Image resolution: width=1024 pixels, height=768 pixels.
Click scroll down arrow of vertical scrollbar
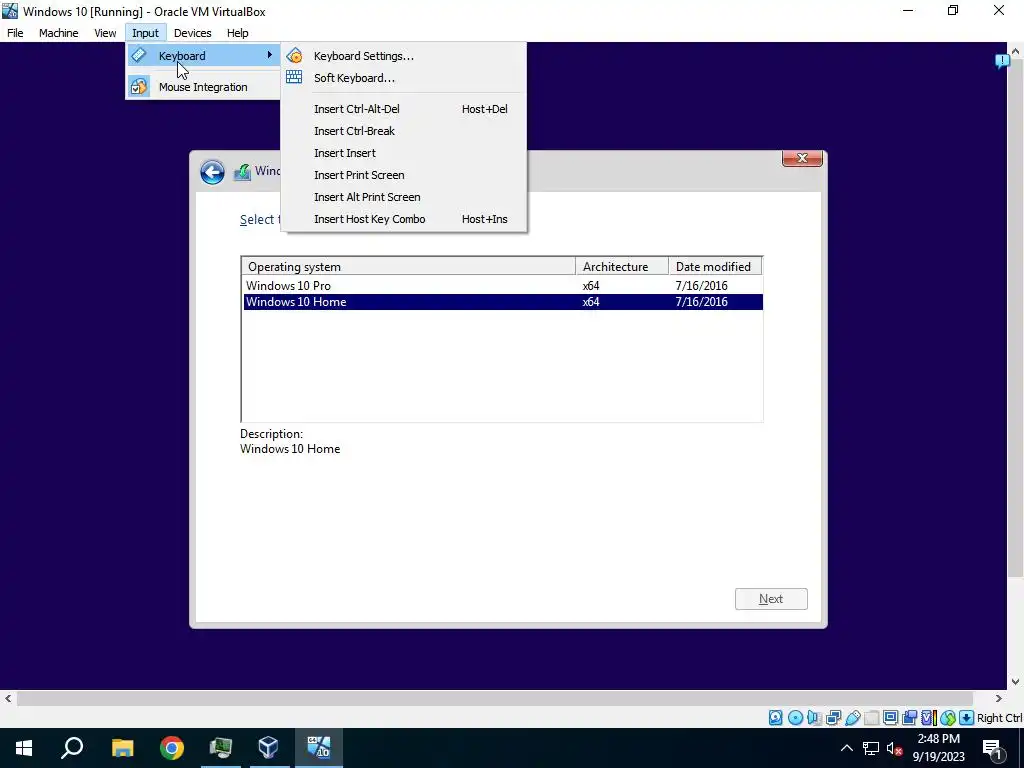tap(1016, 682)
